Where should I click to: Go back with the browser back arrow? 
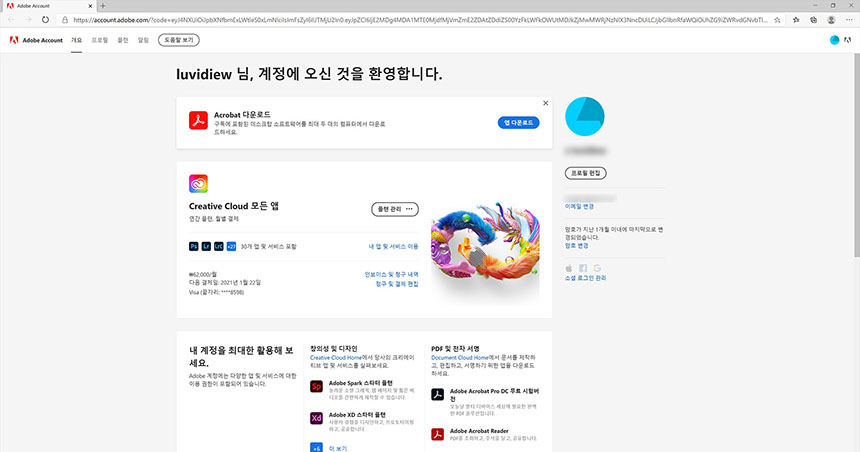[12, 20]
